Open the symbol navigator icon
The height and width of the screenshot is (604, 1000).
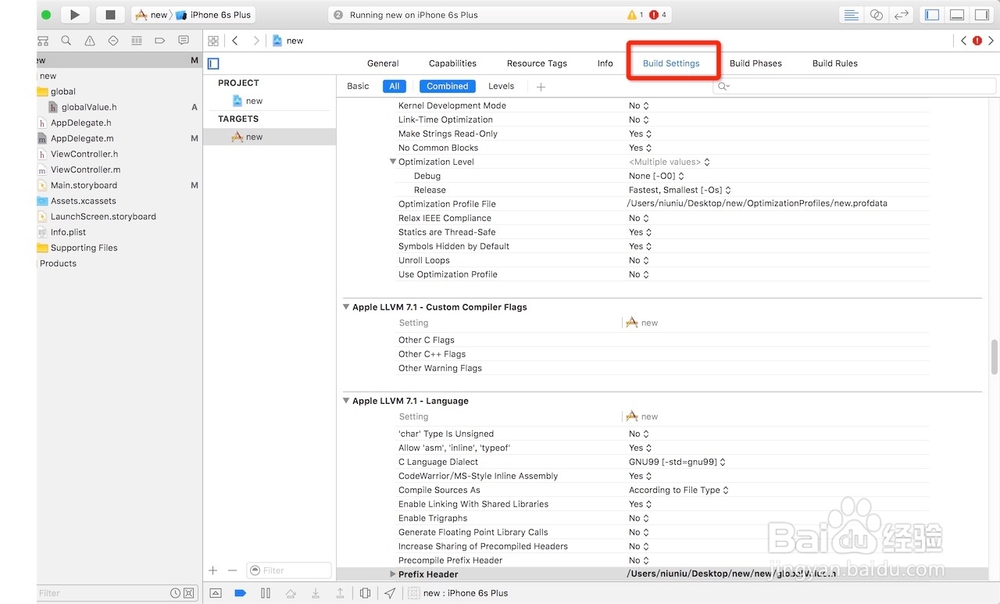point(43,40)
